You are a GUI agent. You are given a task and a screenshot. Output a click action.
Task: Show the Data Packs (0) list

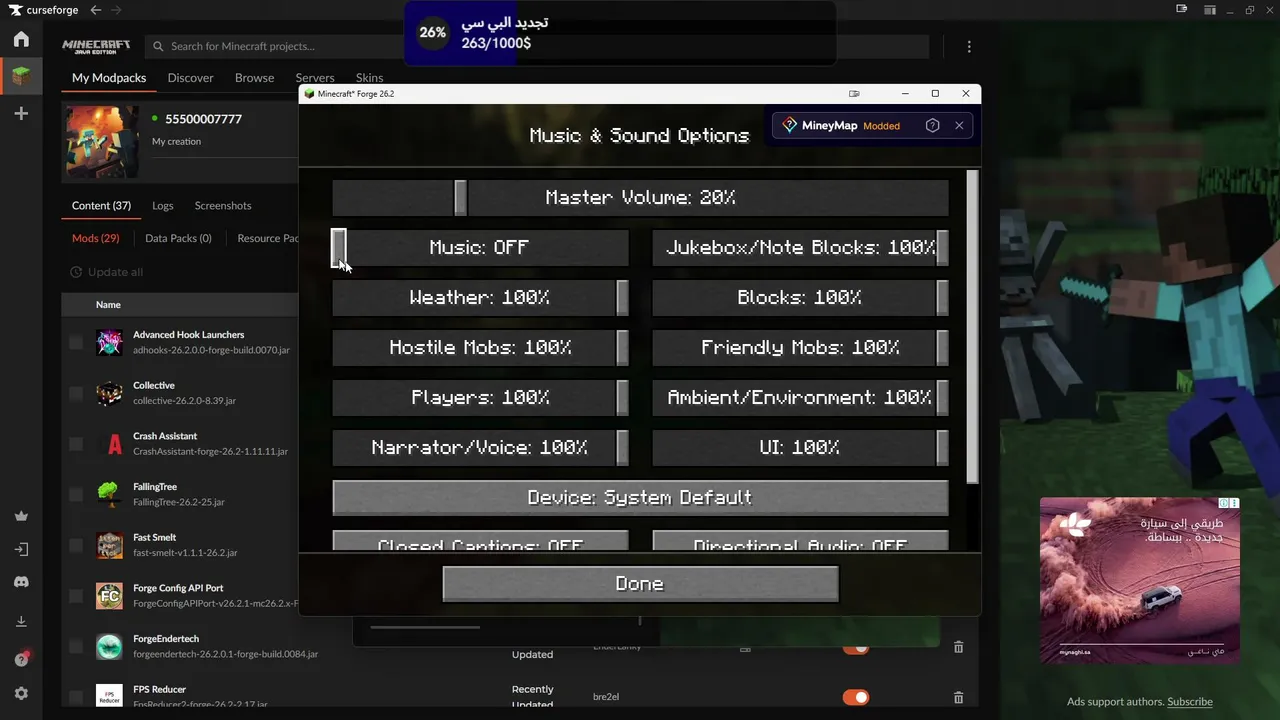pos(178,239)
